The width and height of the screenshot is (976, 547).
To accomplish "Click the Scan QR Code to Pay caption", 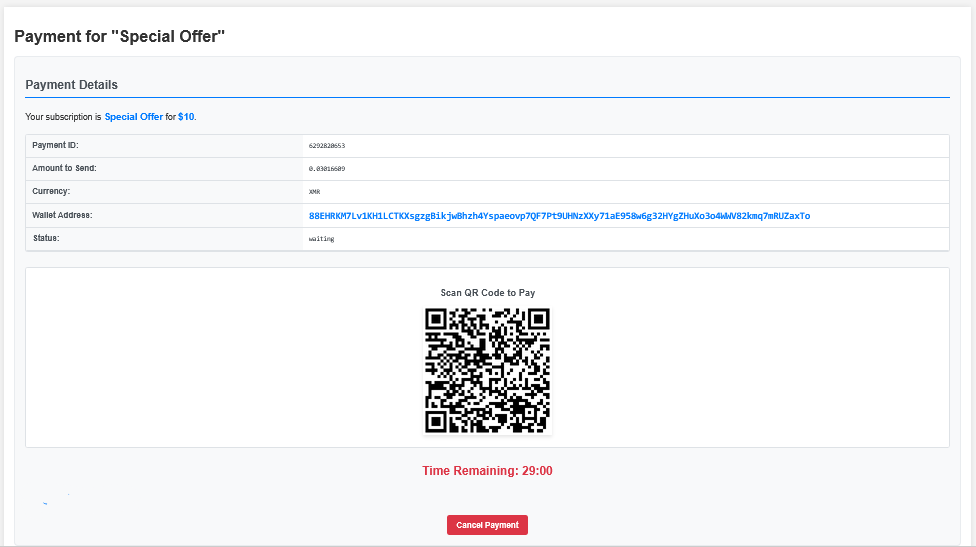I will (x=487, y=292).
